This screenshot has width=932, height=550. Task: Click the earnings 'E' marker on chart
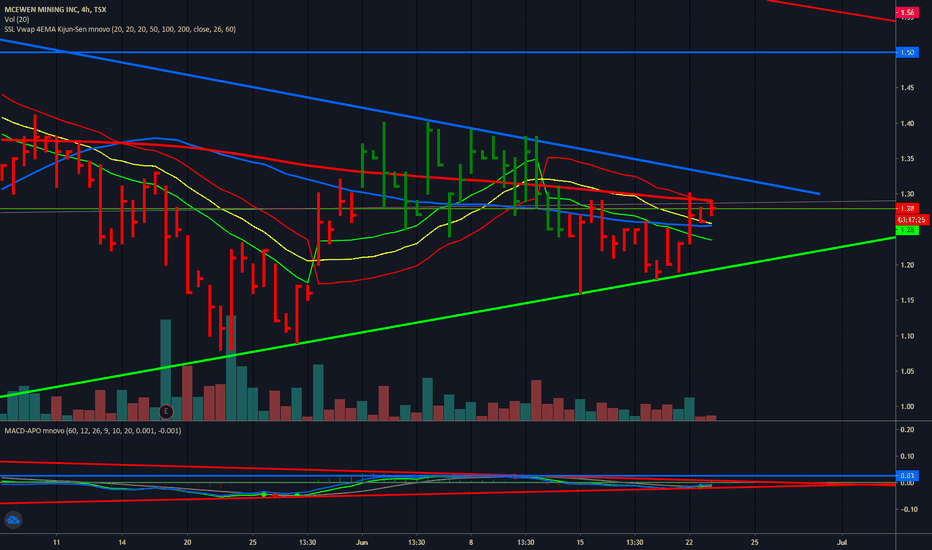(166, 411)
